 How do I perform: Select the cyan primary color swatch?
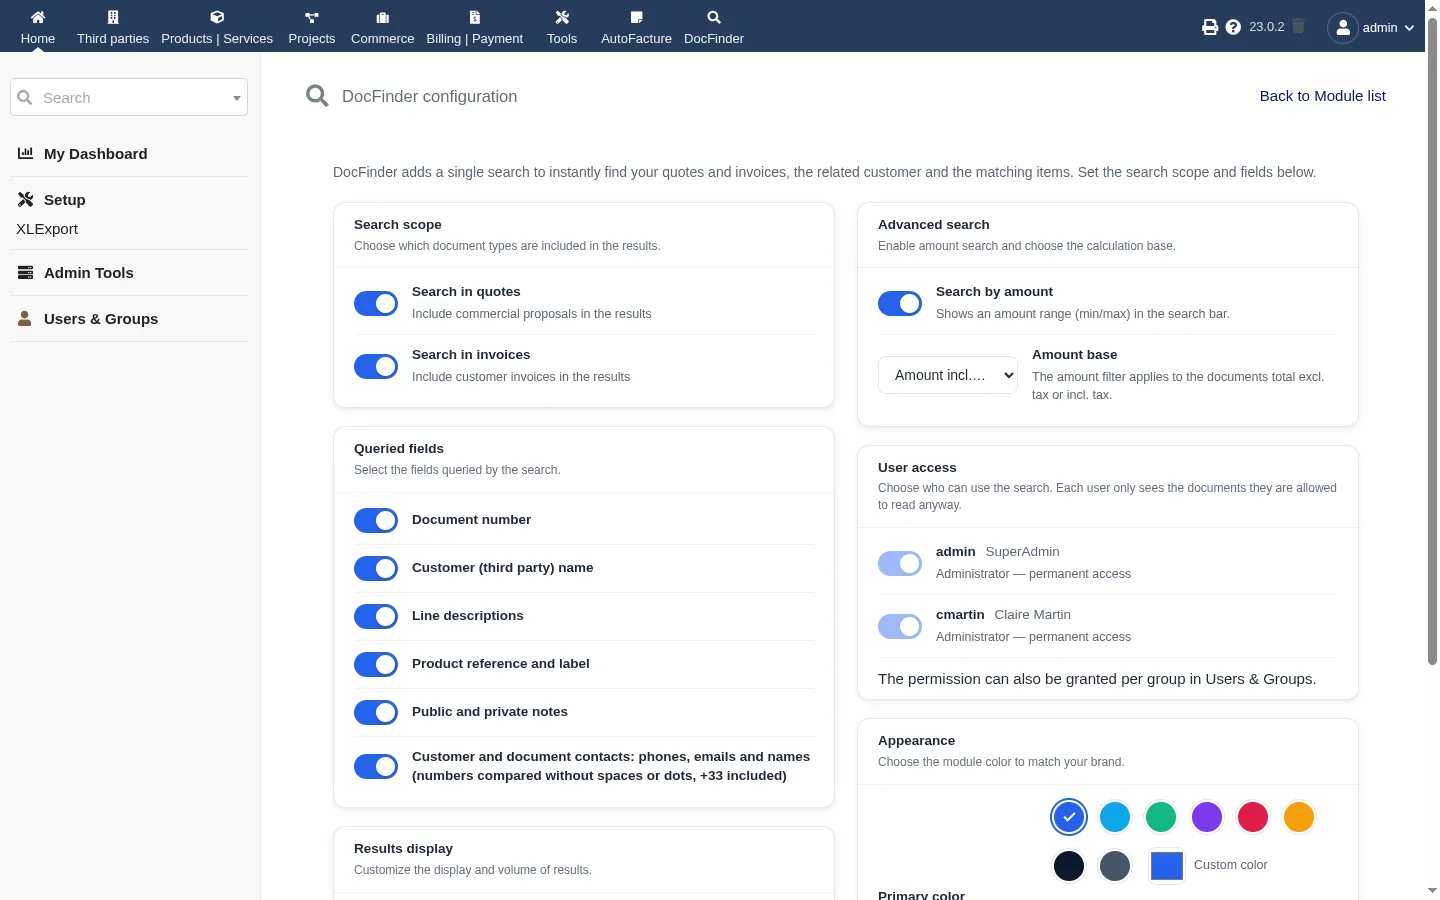point(1115,817)
